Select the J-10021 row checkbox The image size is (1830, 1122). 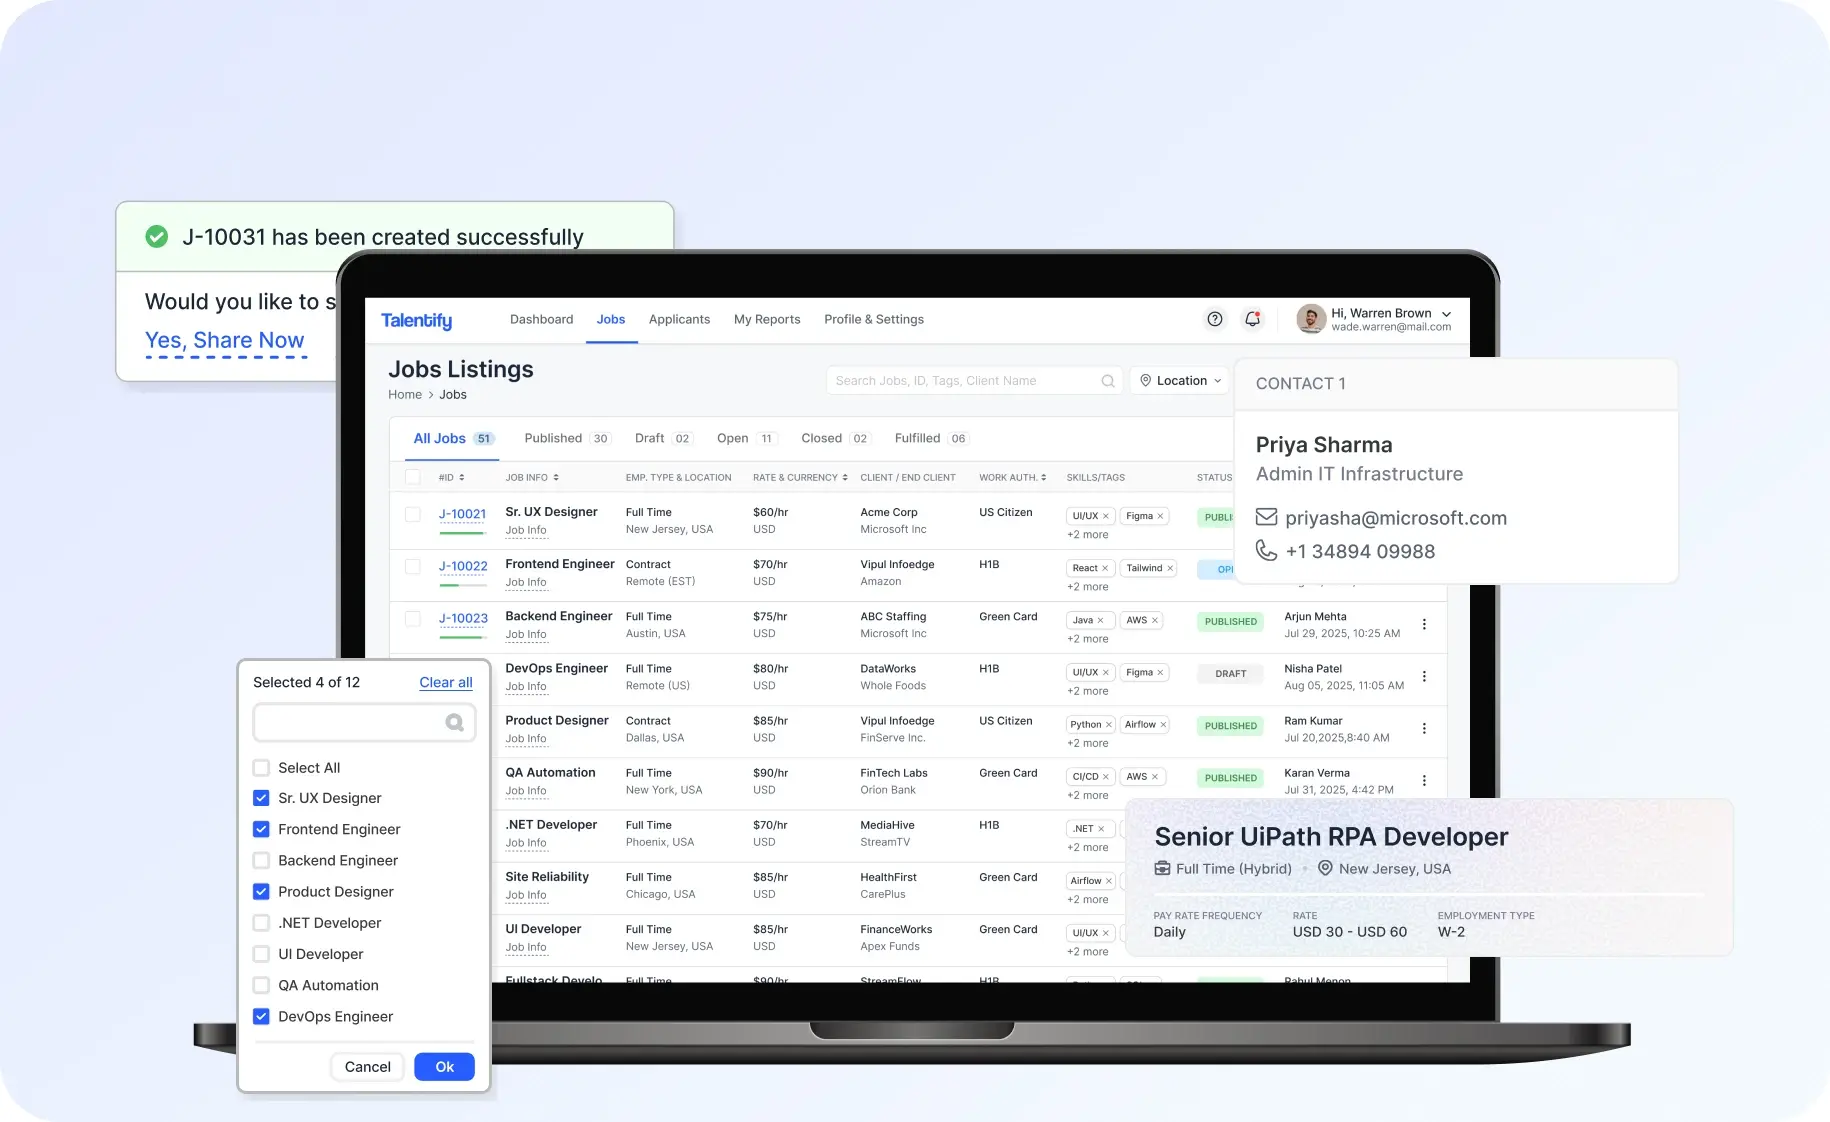[x=412, y=514]
